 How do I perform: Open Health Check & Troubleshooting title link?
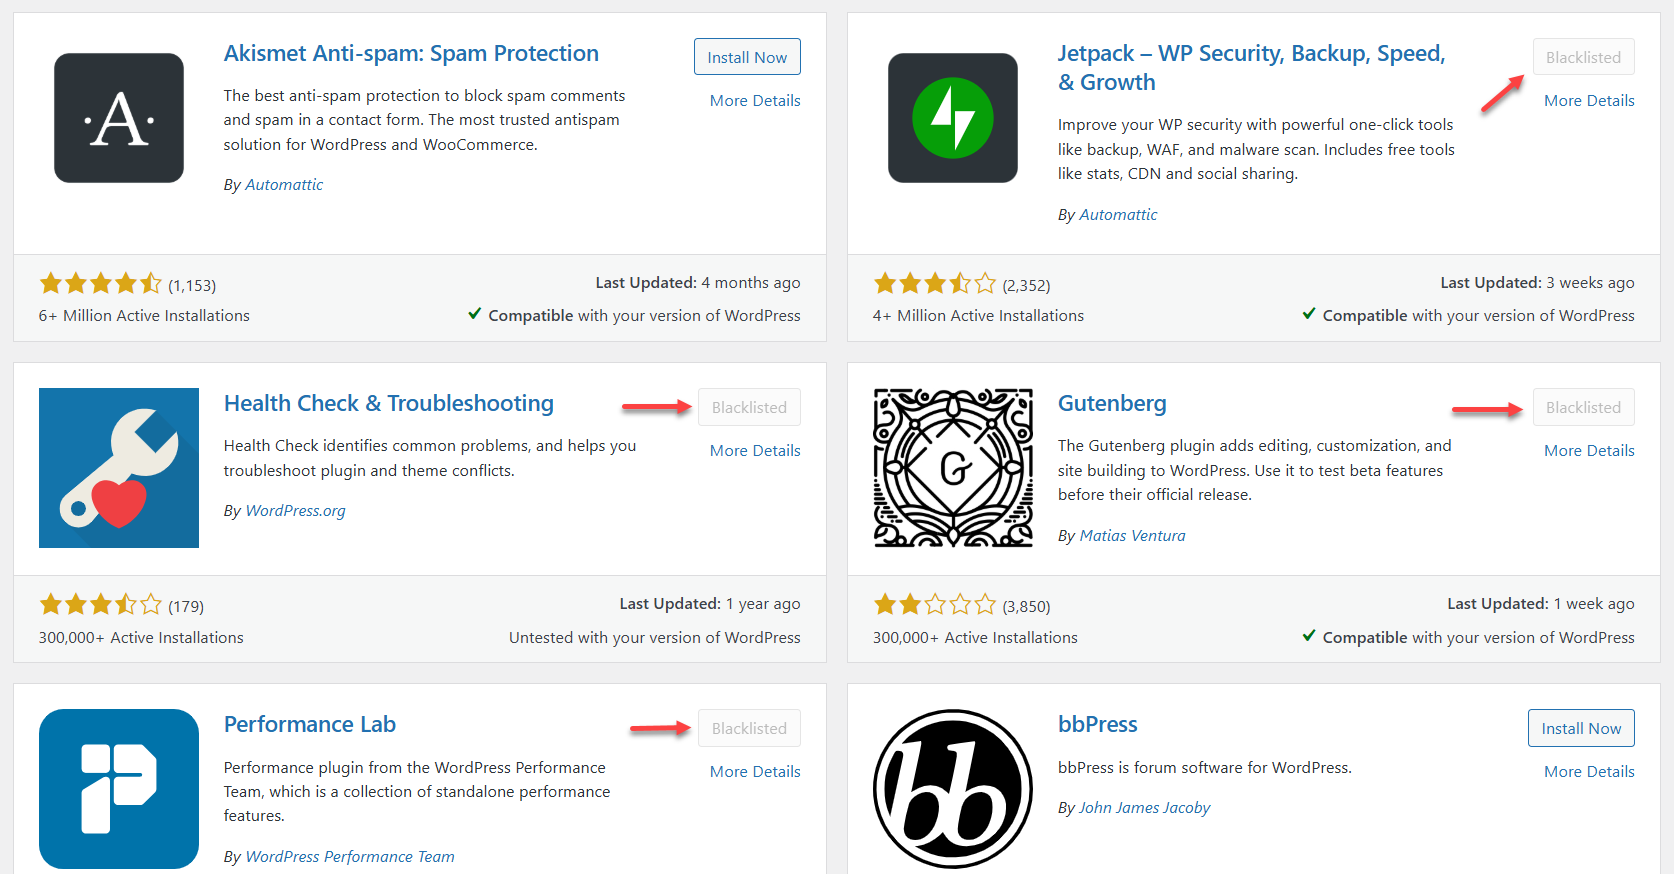[x=389, y=403]
